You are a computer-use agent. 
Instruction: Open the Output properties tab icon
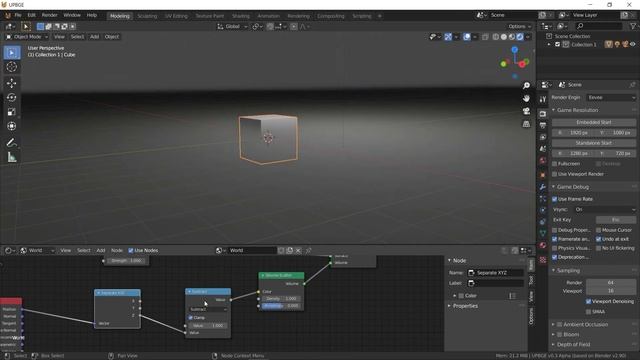[543, 125]
